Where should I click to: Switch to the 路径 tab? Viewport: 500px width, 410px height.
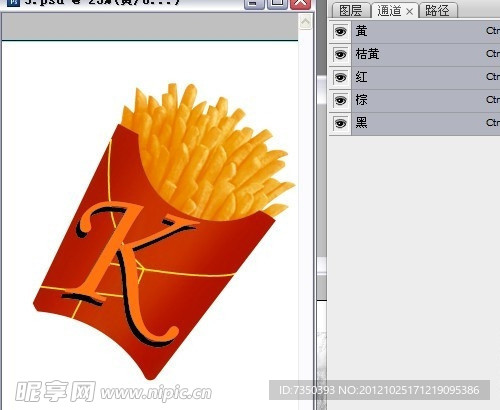pyautogui.click(x=438, y=11)
